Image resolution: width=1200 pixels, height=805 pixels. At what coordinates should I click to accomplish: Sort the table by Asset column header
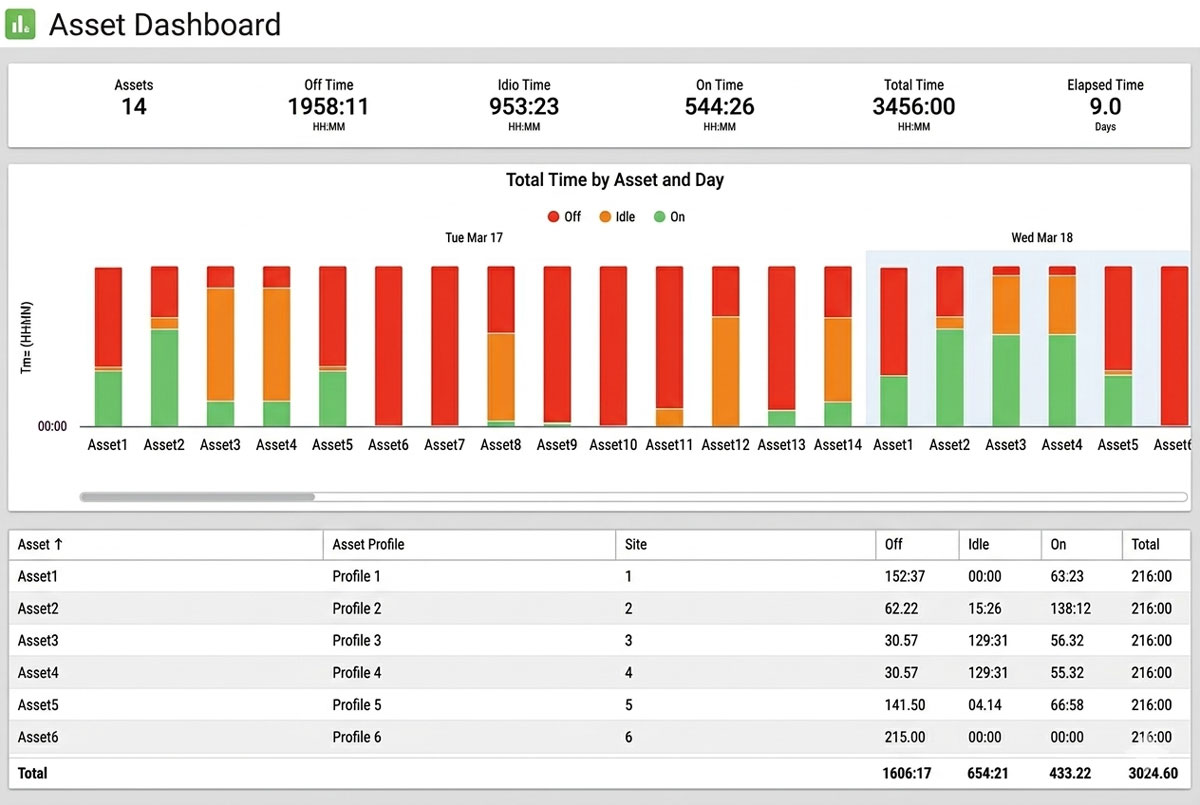[x=40, y=544]
